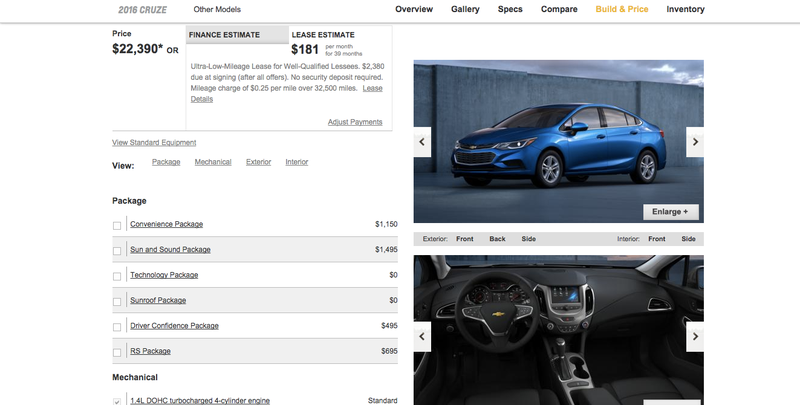800x405 pixels.
Task: Open Other Models menu
Action: click(217, 9)
